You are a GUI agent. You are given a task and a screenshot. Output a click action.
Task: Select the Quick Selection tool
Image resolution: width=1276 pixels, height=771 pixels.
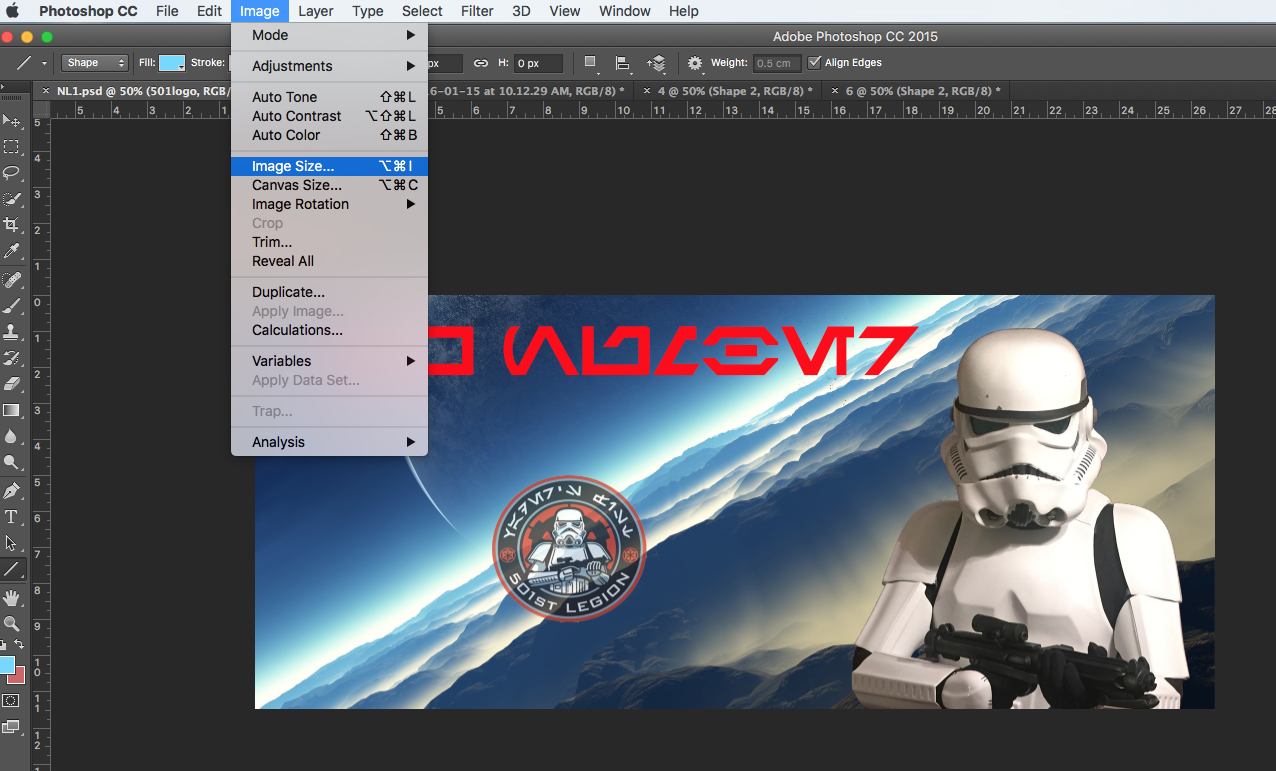pyautogui.click(x=12, y=199)
